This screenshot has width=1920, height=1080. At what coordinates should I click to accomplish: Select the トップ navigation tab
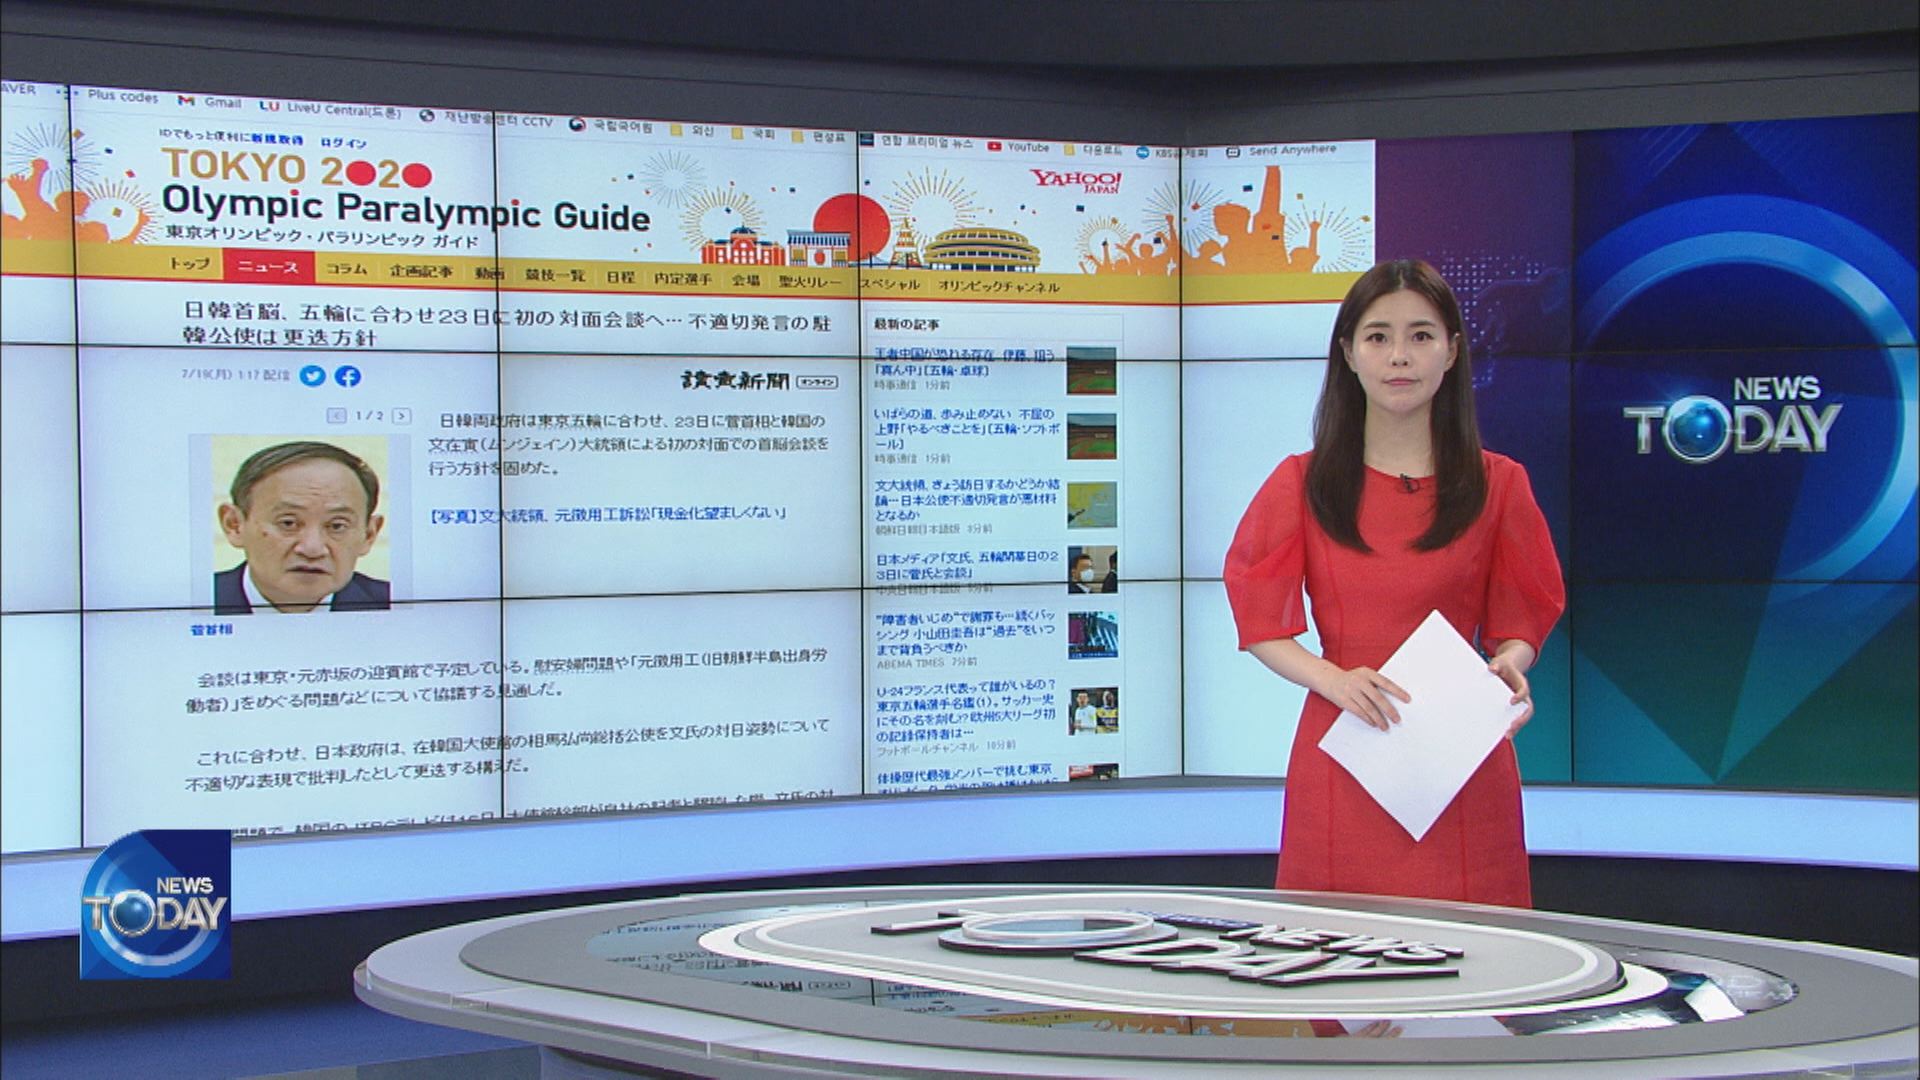190,265
